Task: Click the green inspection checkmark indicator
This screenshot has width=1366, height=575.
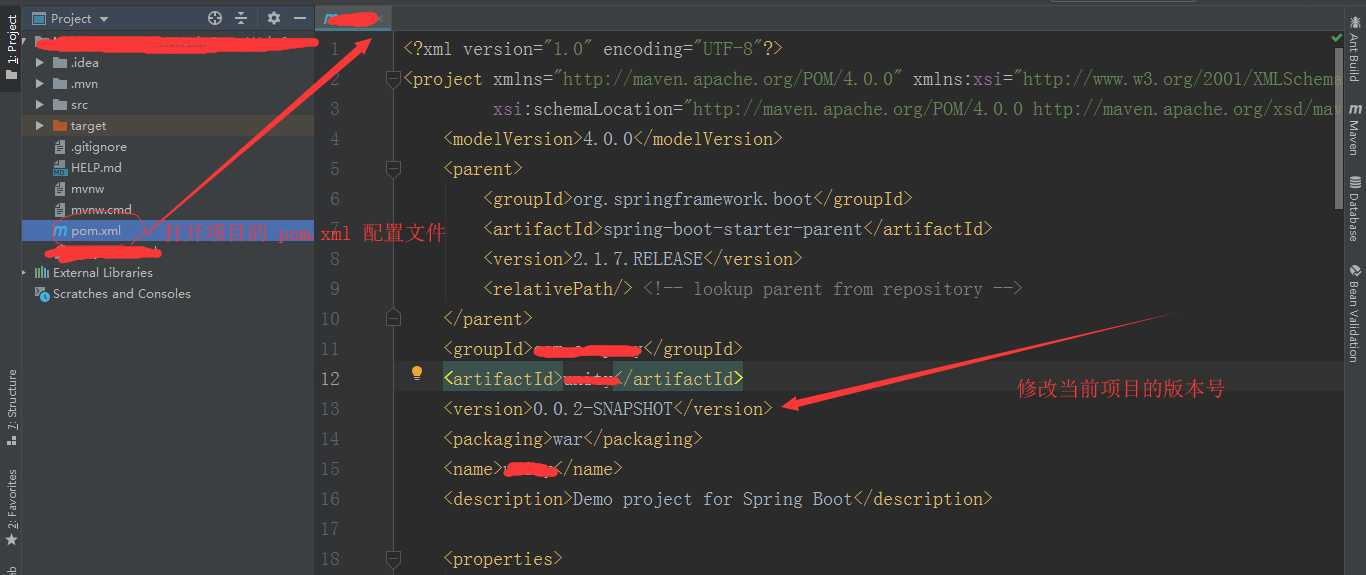Action: [1337, 38]
